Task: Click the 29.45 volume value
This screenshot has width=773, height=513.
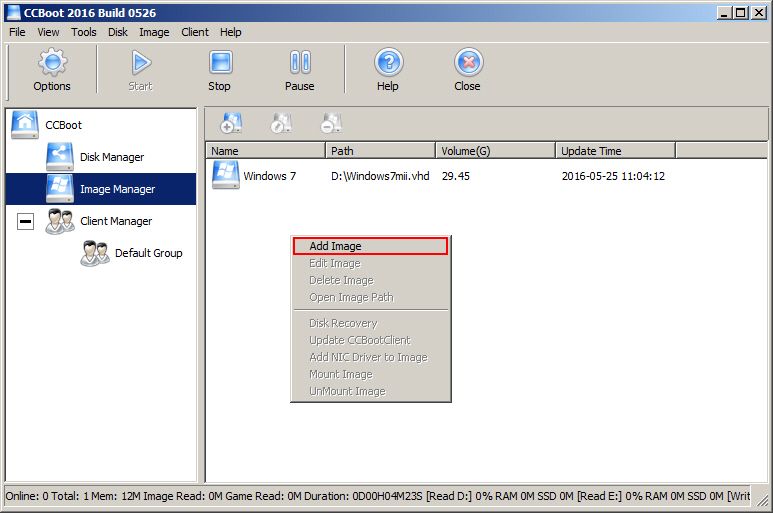Action: pos(456,176)
